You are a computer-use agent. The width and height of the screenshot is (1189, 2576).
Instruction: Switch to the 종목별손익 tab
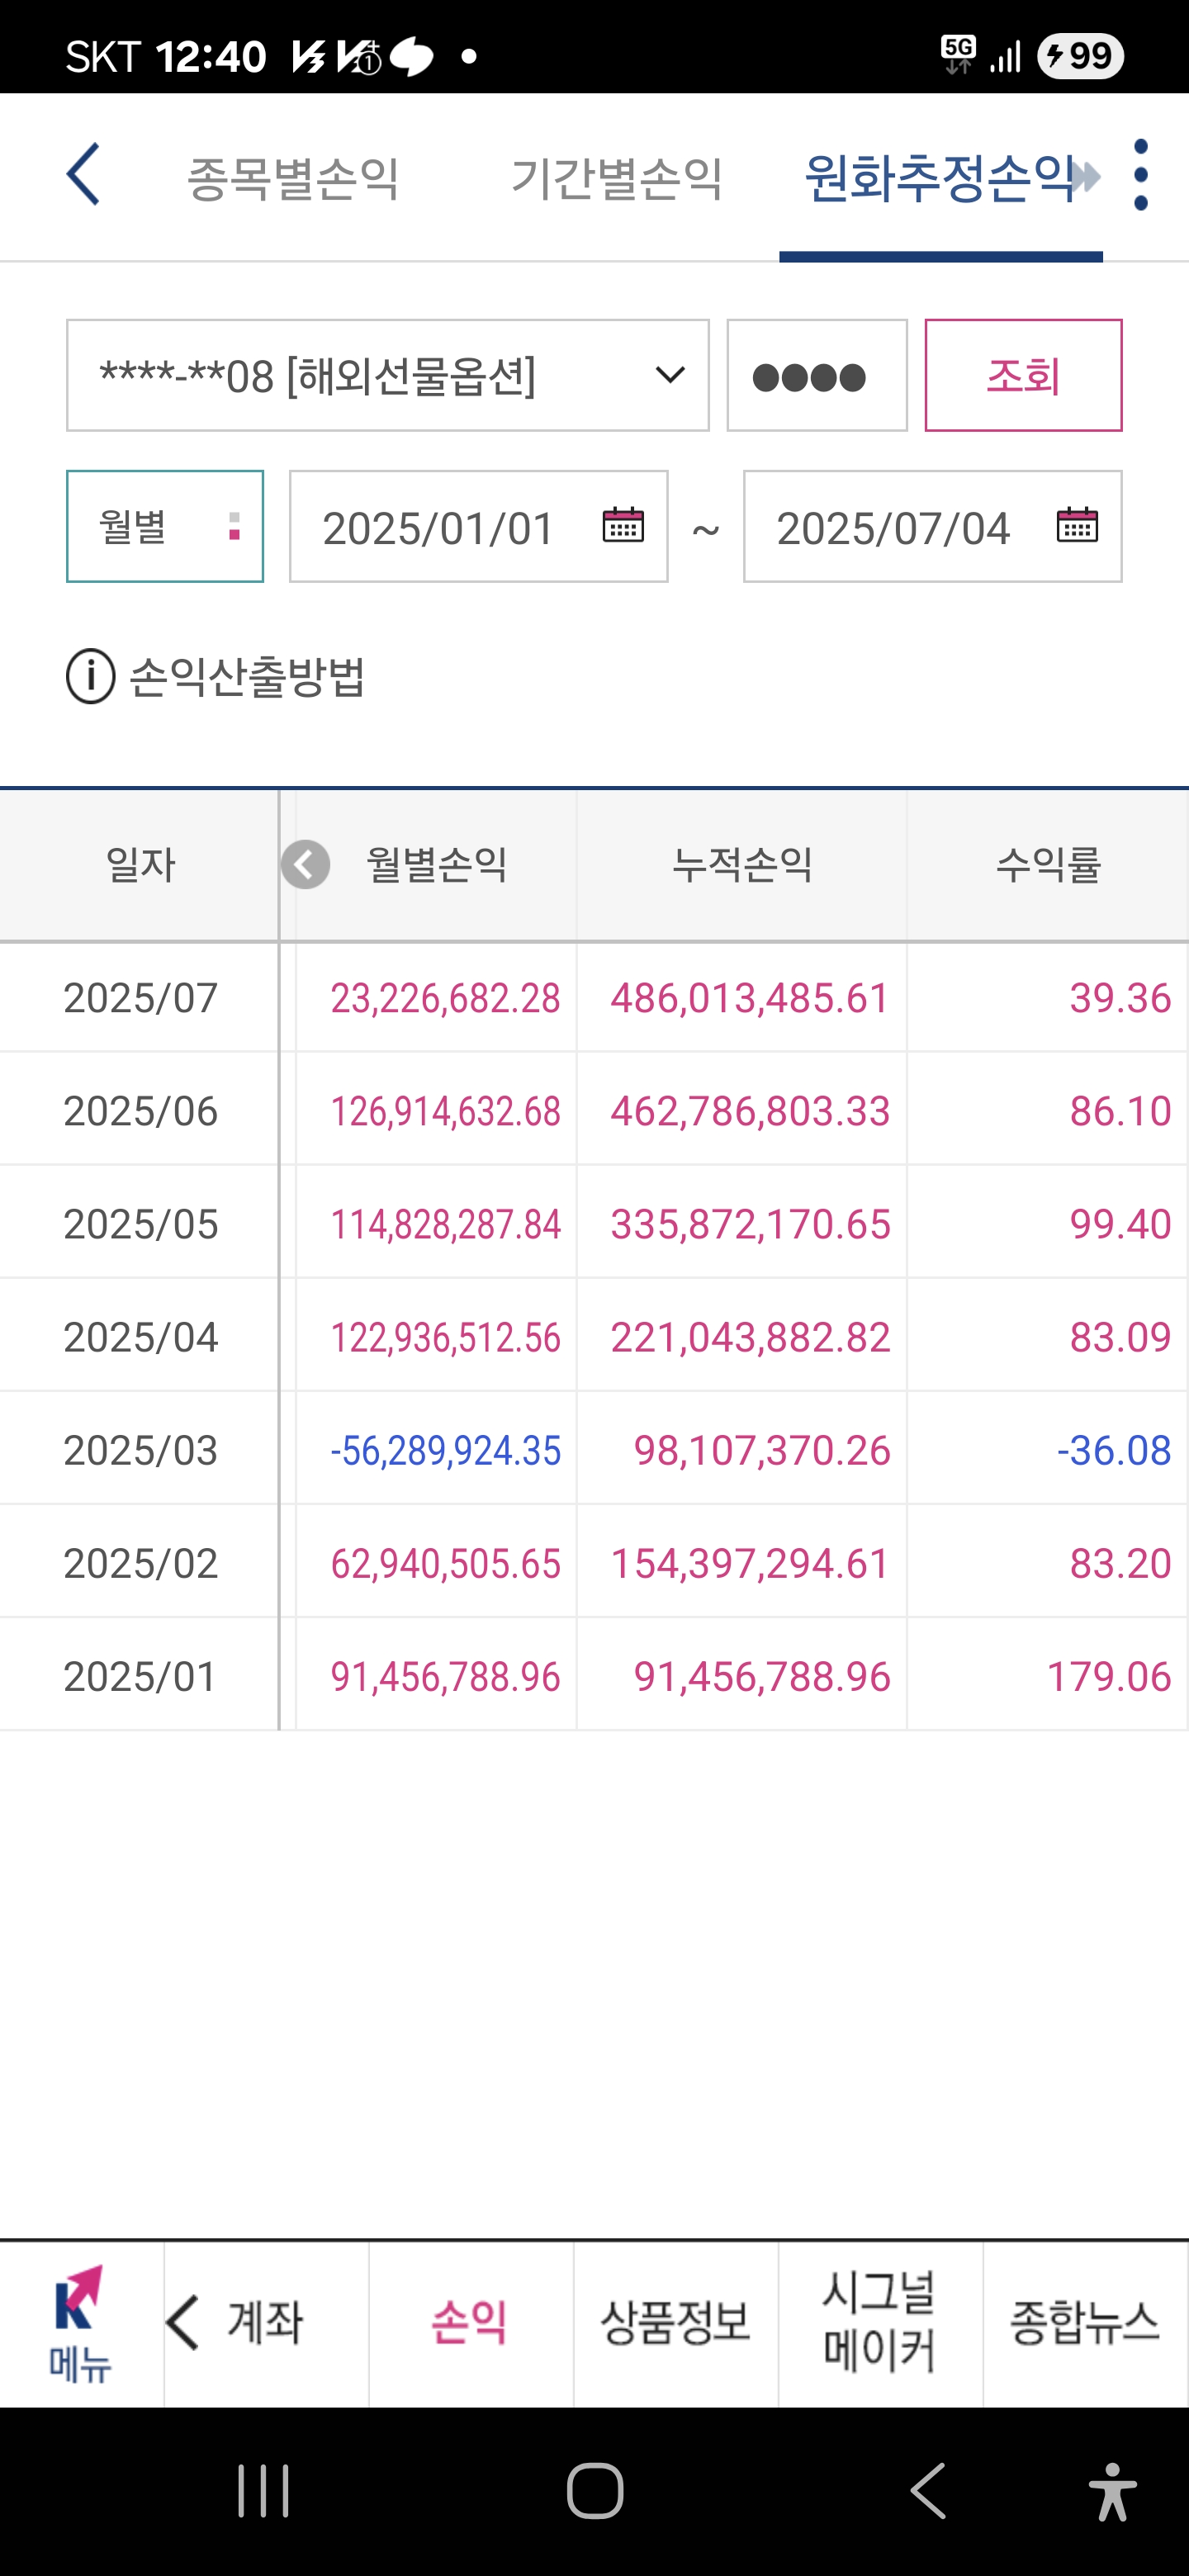[x=293, y=178]
